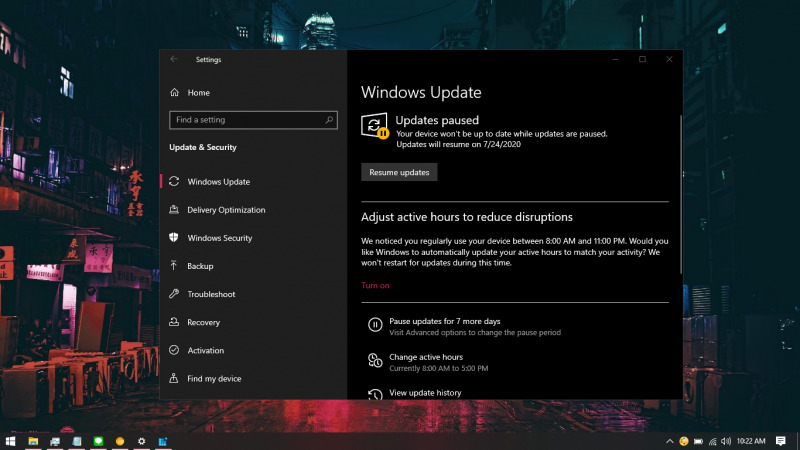The width and height of the screenshot is (800, 450).
Task: Click the back arrow in Settings
Action: click(x=174, y=59)
